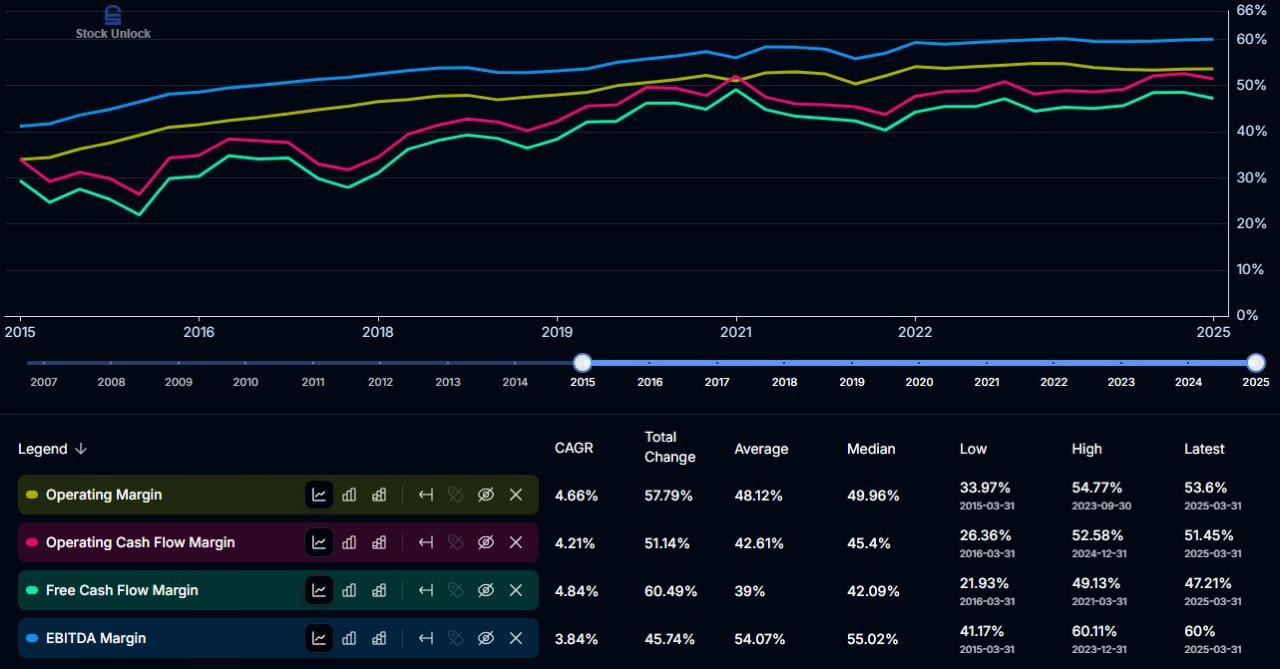Click the Operating Cash Flow Margin legend label
Viewport: 1280px width, 669px height.
[140, 542]
